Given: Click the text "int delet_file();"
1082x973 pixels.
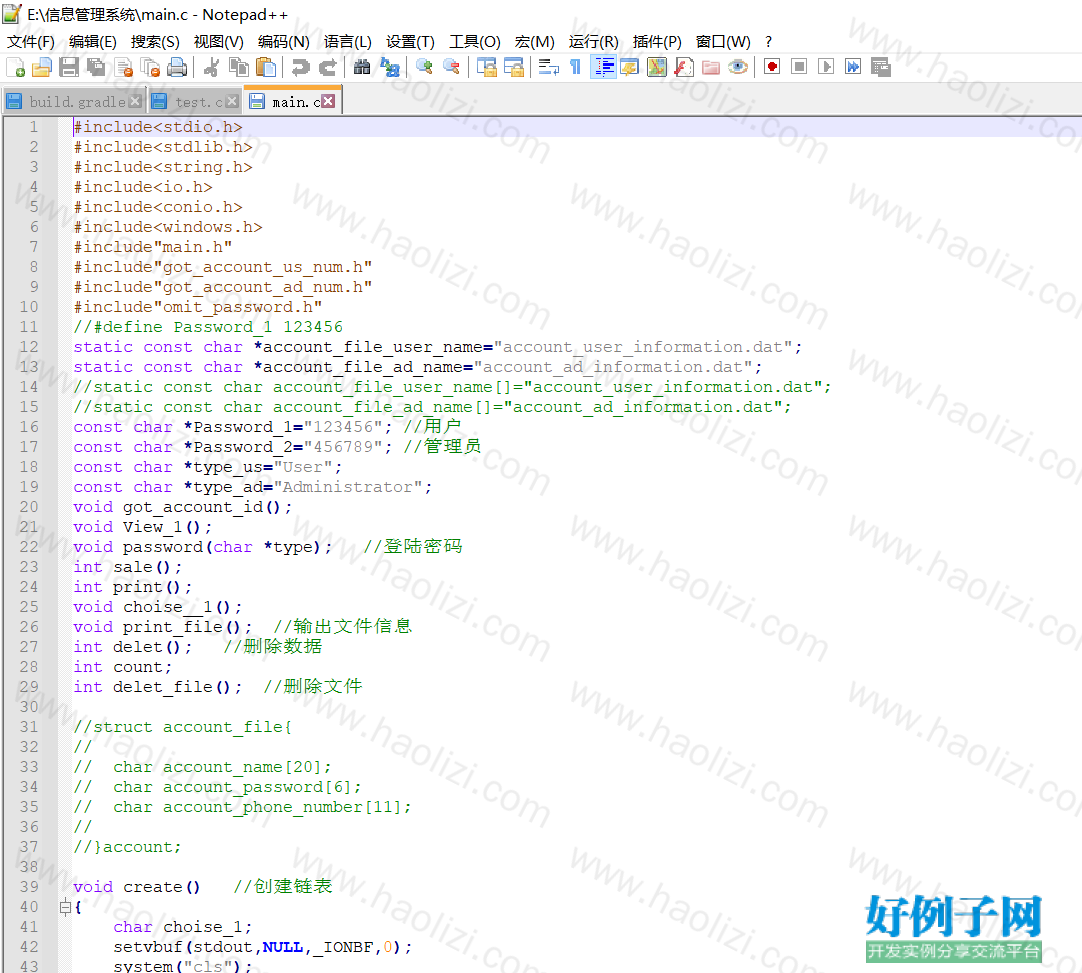Looking at the screenshot, I should (158, 687).
